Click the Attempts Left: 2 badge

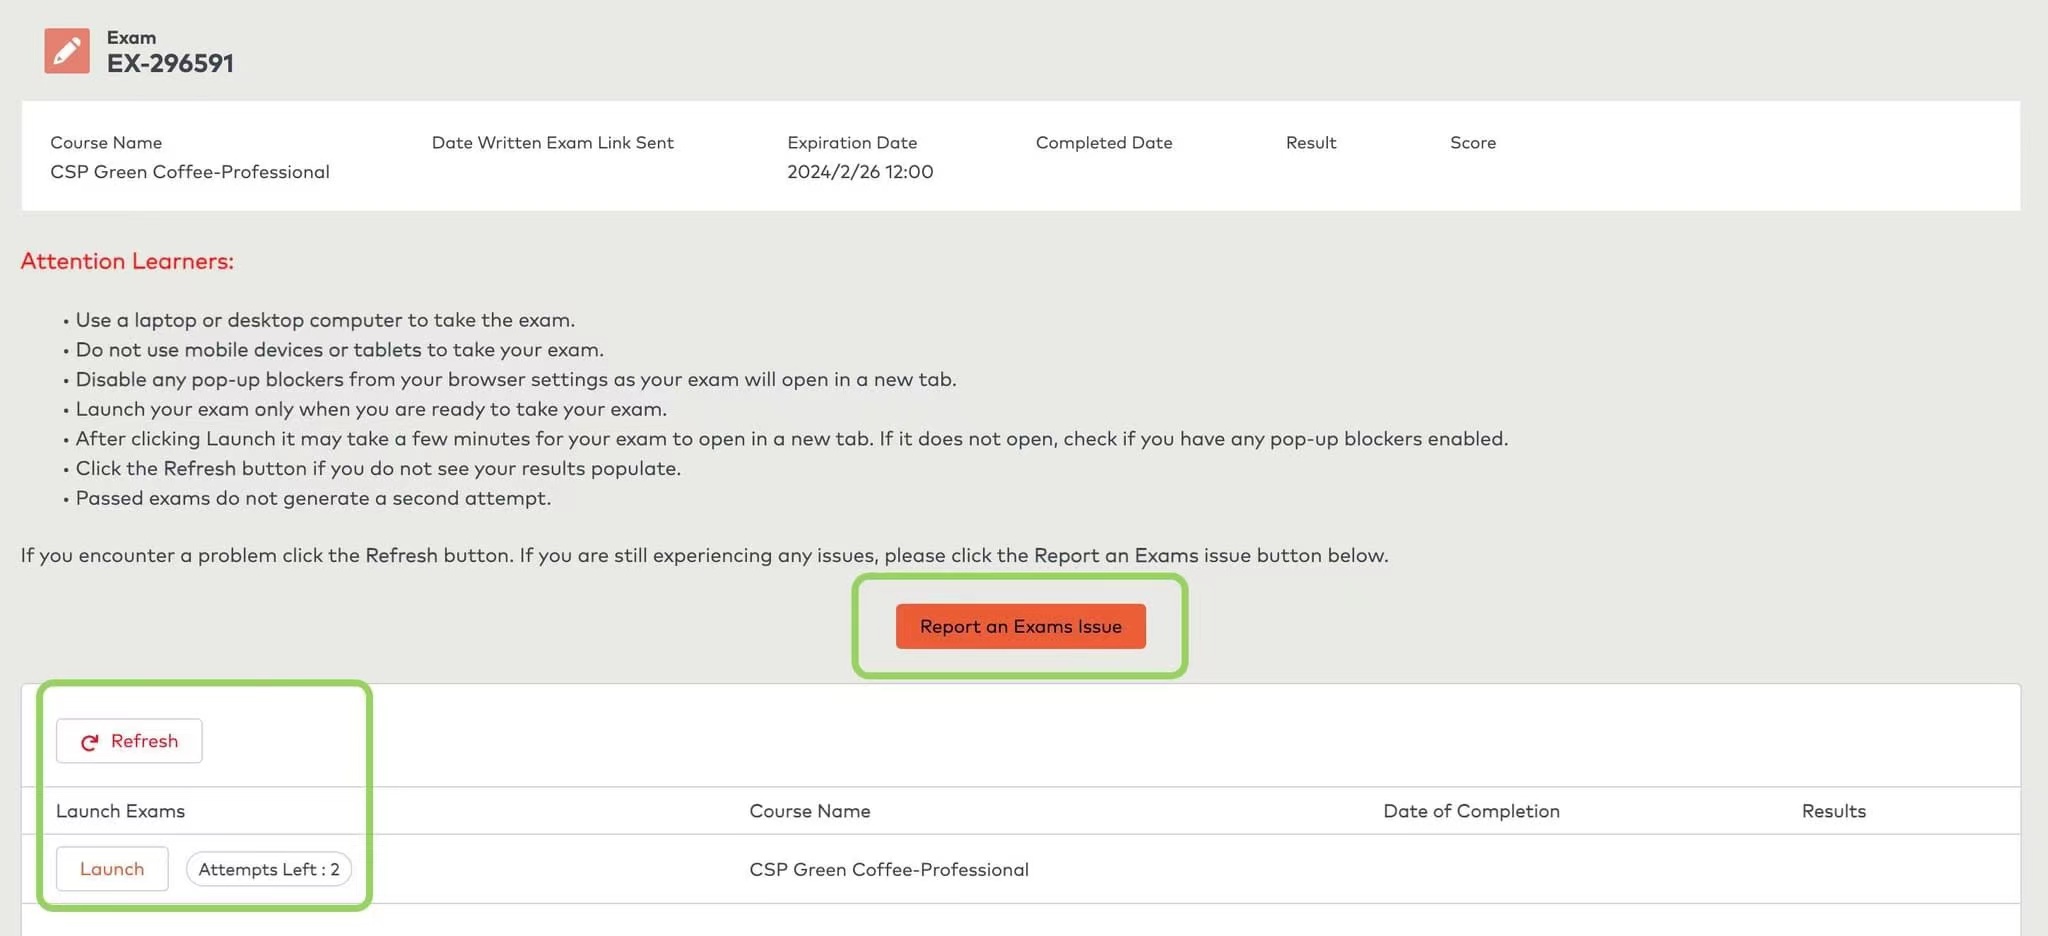(268, 869)
